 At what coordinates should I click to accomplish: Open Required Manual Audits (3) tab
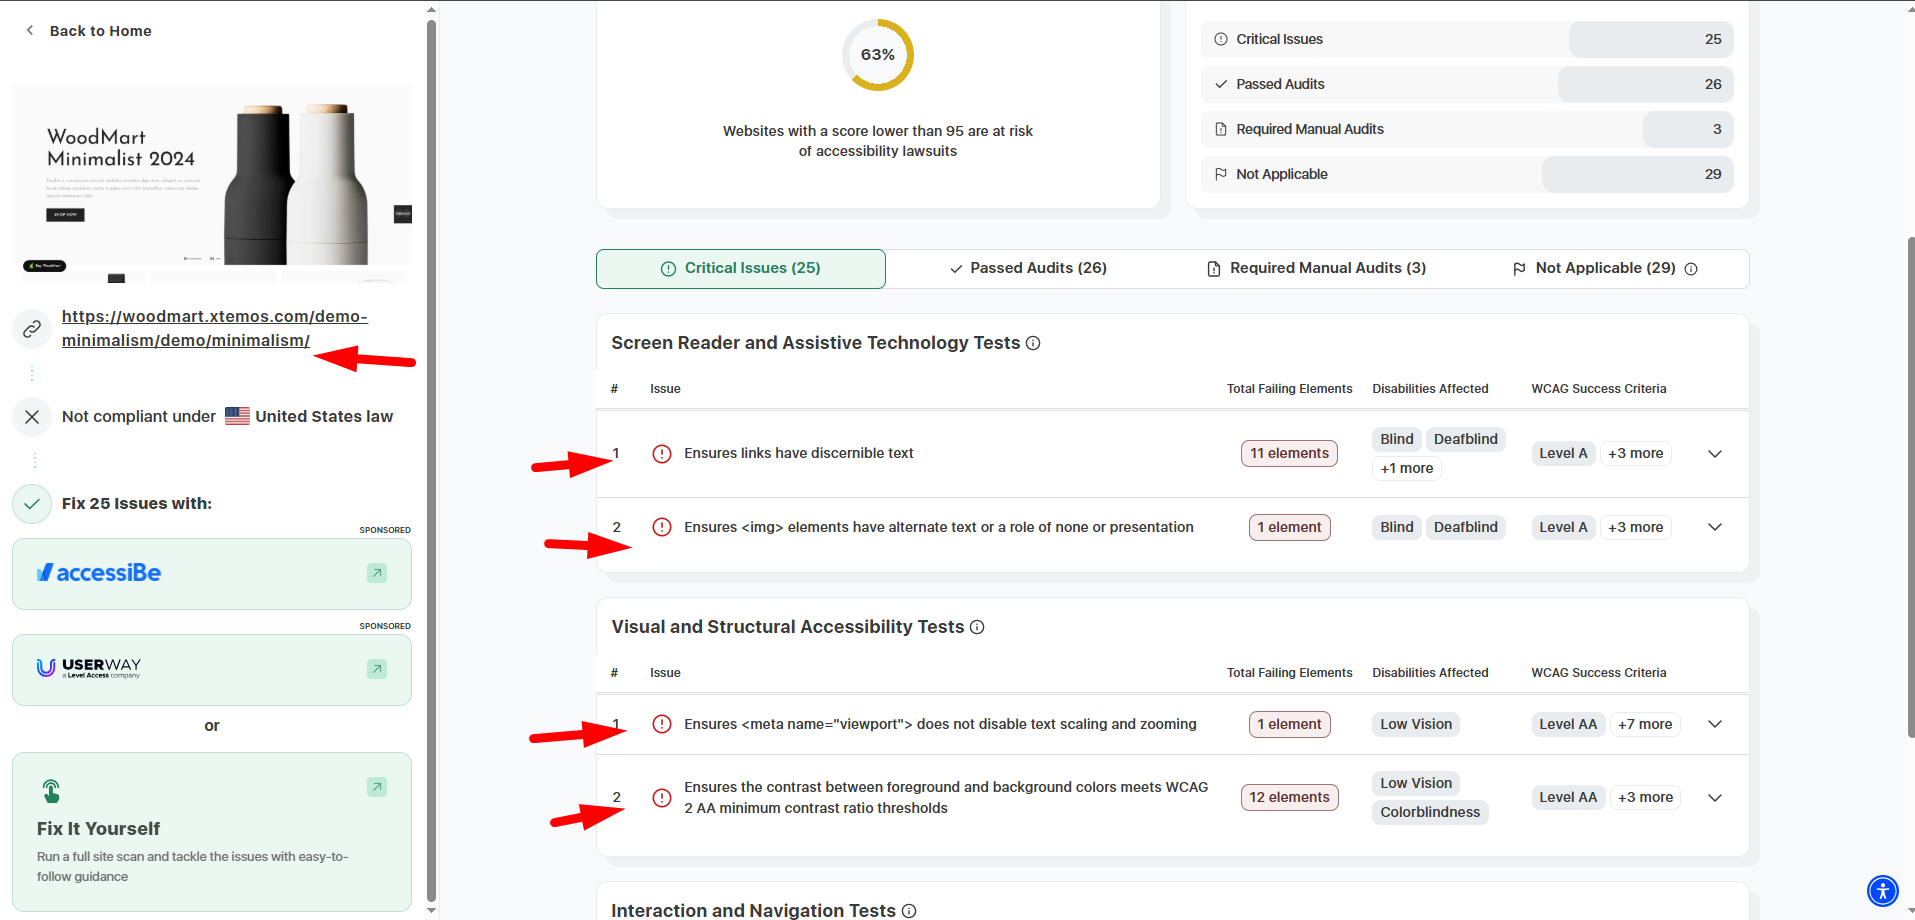[x=1316, y=268]
